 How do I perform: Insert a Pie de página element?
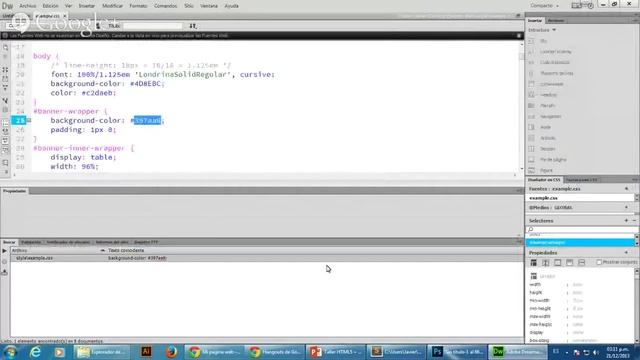pos(553,160)
